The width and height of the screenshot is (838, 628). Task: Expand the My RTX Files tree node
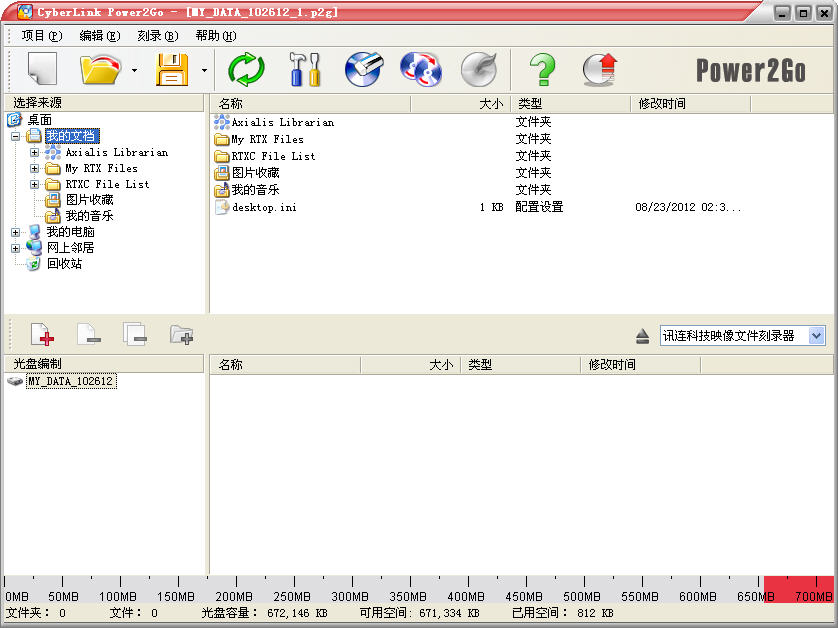[x=35, y=169]
